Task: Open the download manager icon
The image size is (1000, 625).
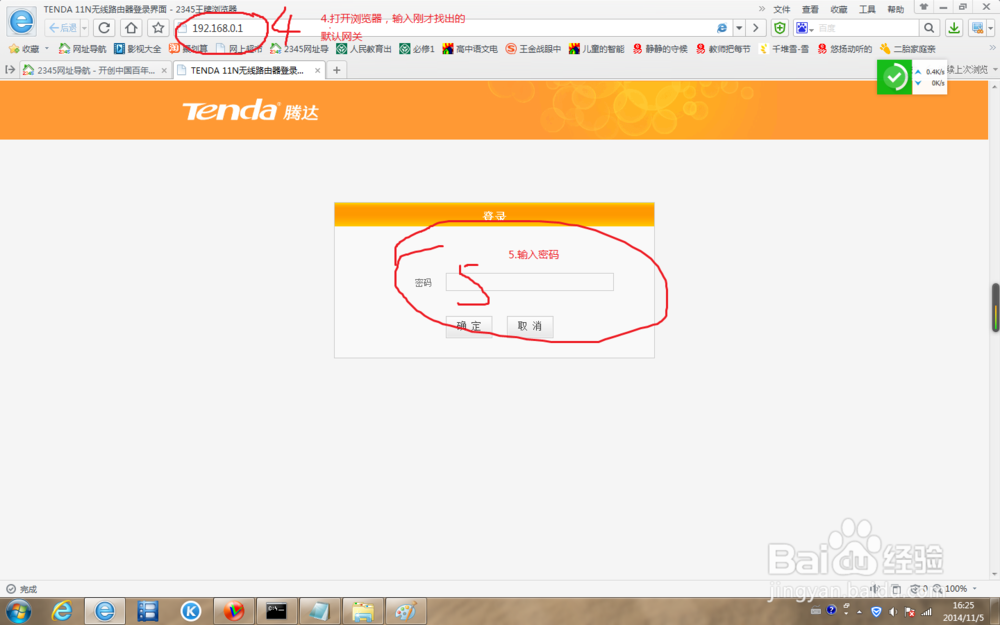Action: point(954,28)
